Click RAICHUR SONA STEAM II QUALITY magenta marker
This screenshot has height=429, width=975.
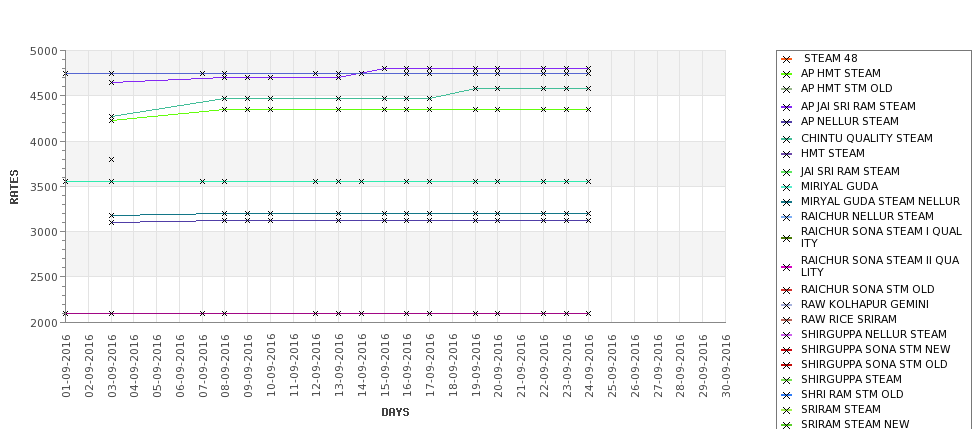pos(787,267)
